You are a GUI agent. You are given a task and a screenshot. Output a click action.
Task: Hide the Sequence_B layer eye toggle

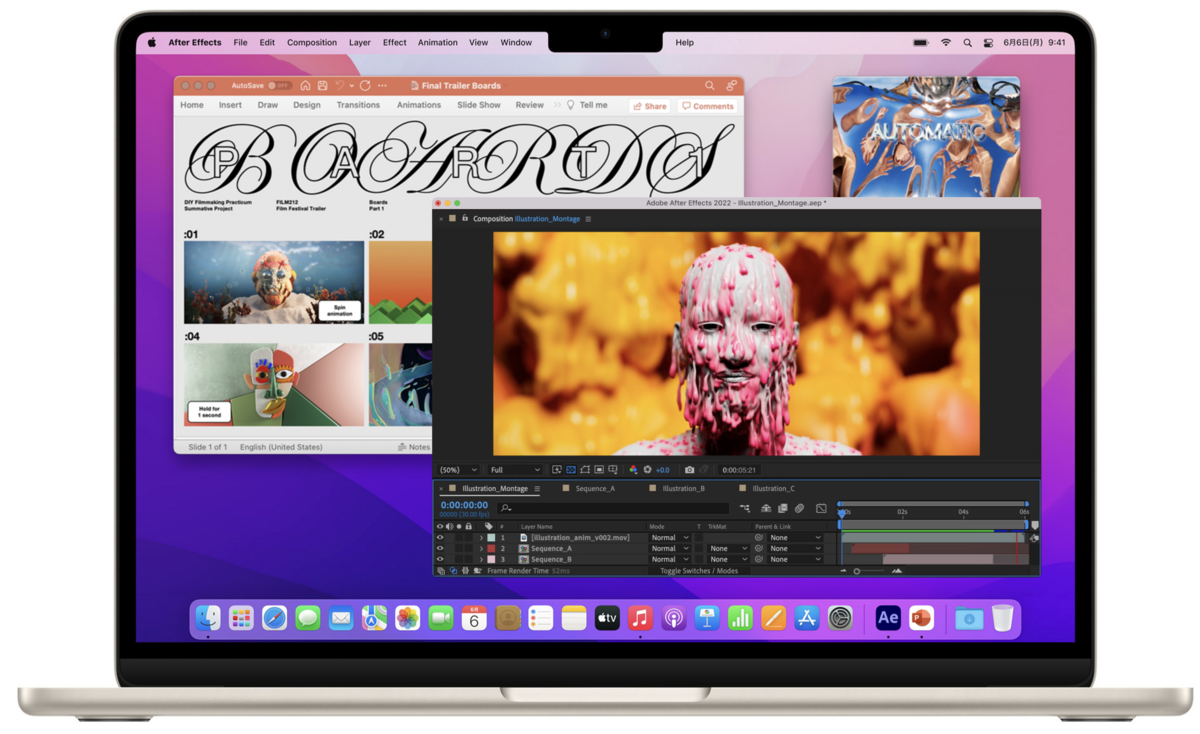point(440,560)
